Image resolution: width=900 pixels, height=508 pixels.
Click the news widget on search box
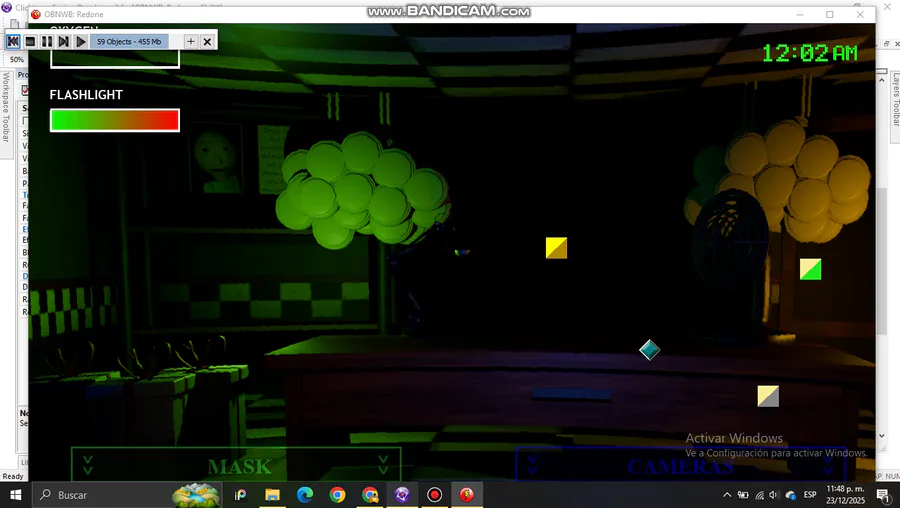click(196, 495)
